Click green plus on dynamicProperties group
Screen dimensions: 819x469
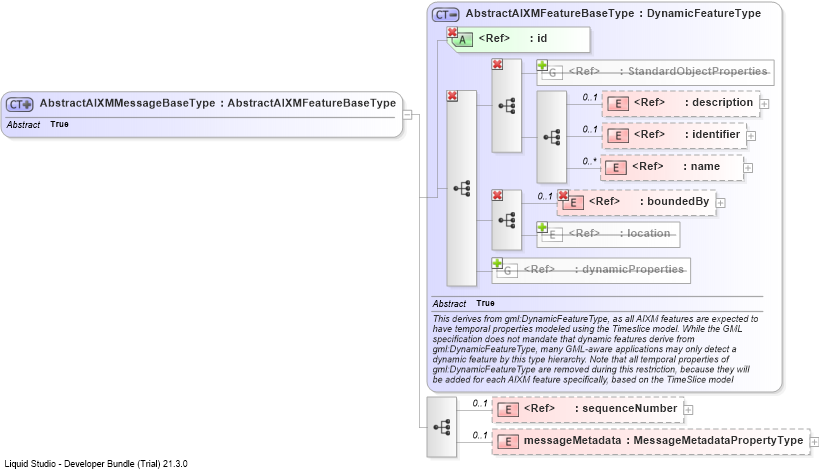pos(497,263)
